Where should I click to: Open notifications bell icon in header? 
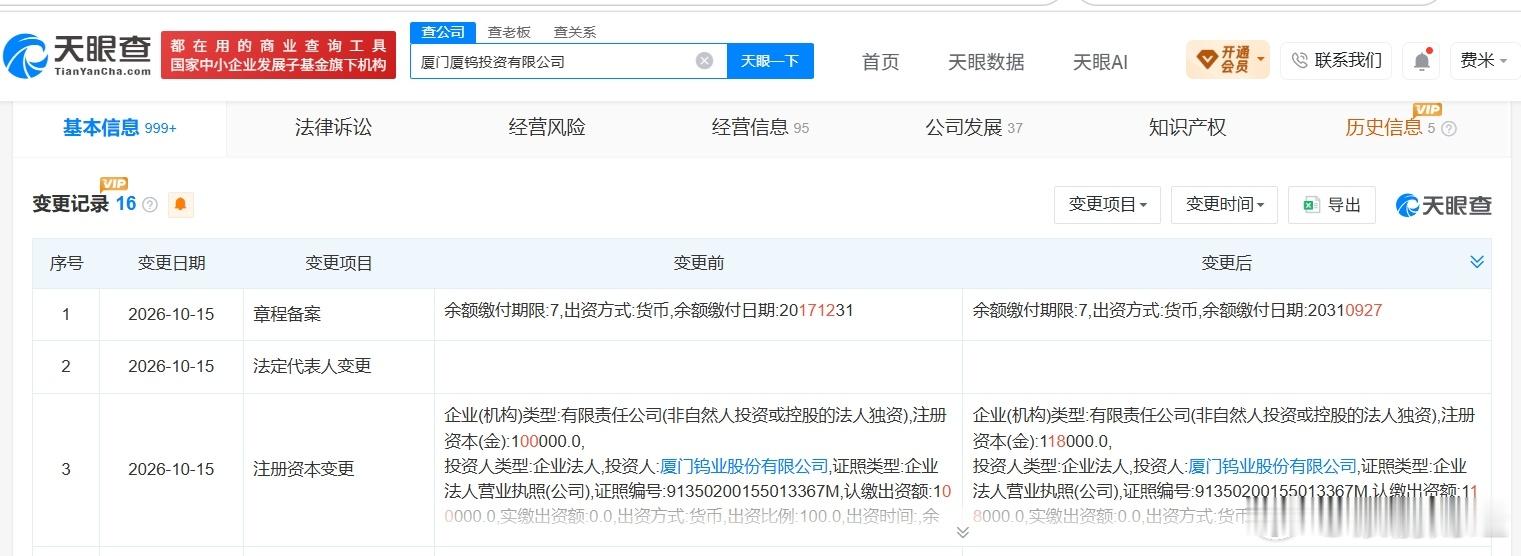1421,61
